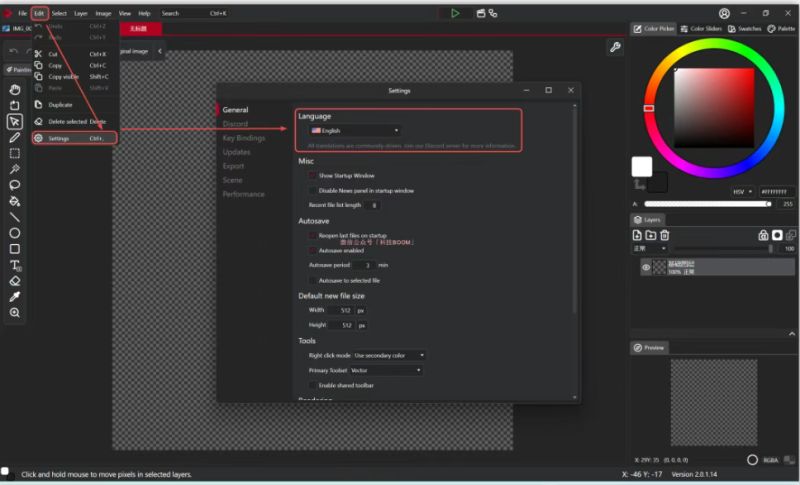Switch to Swatches tab
The width and height of the screenshot is (800, 485).
tap(744, 29)
